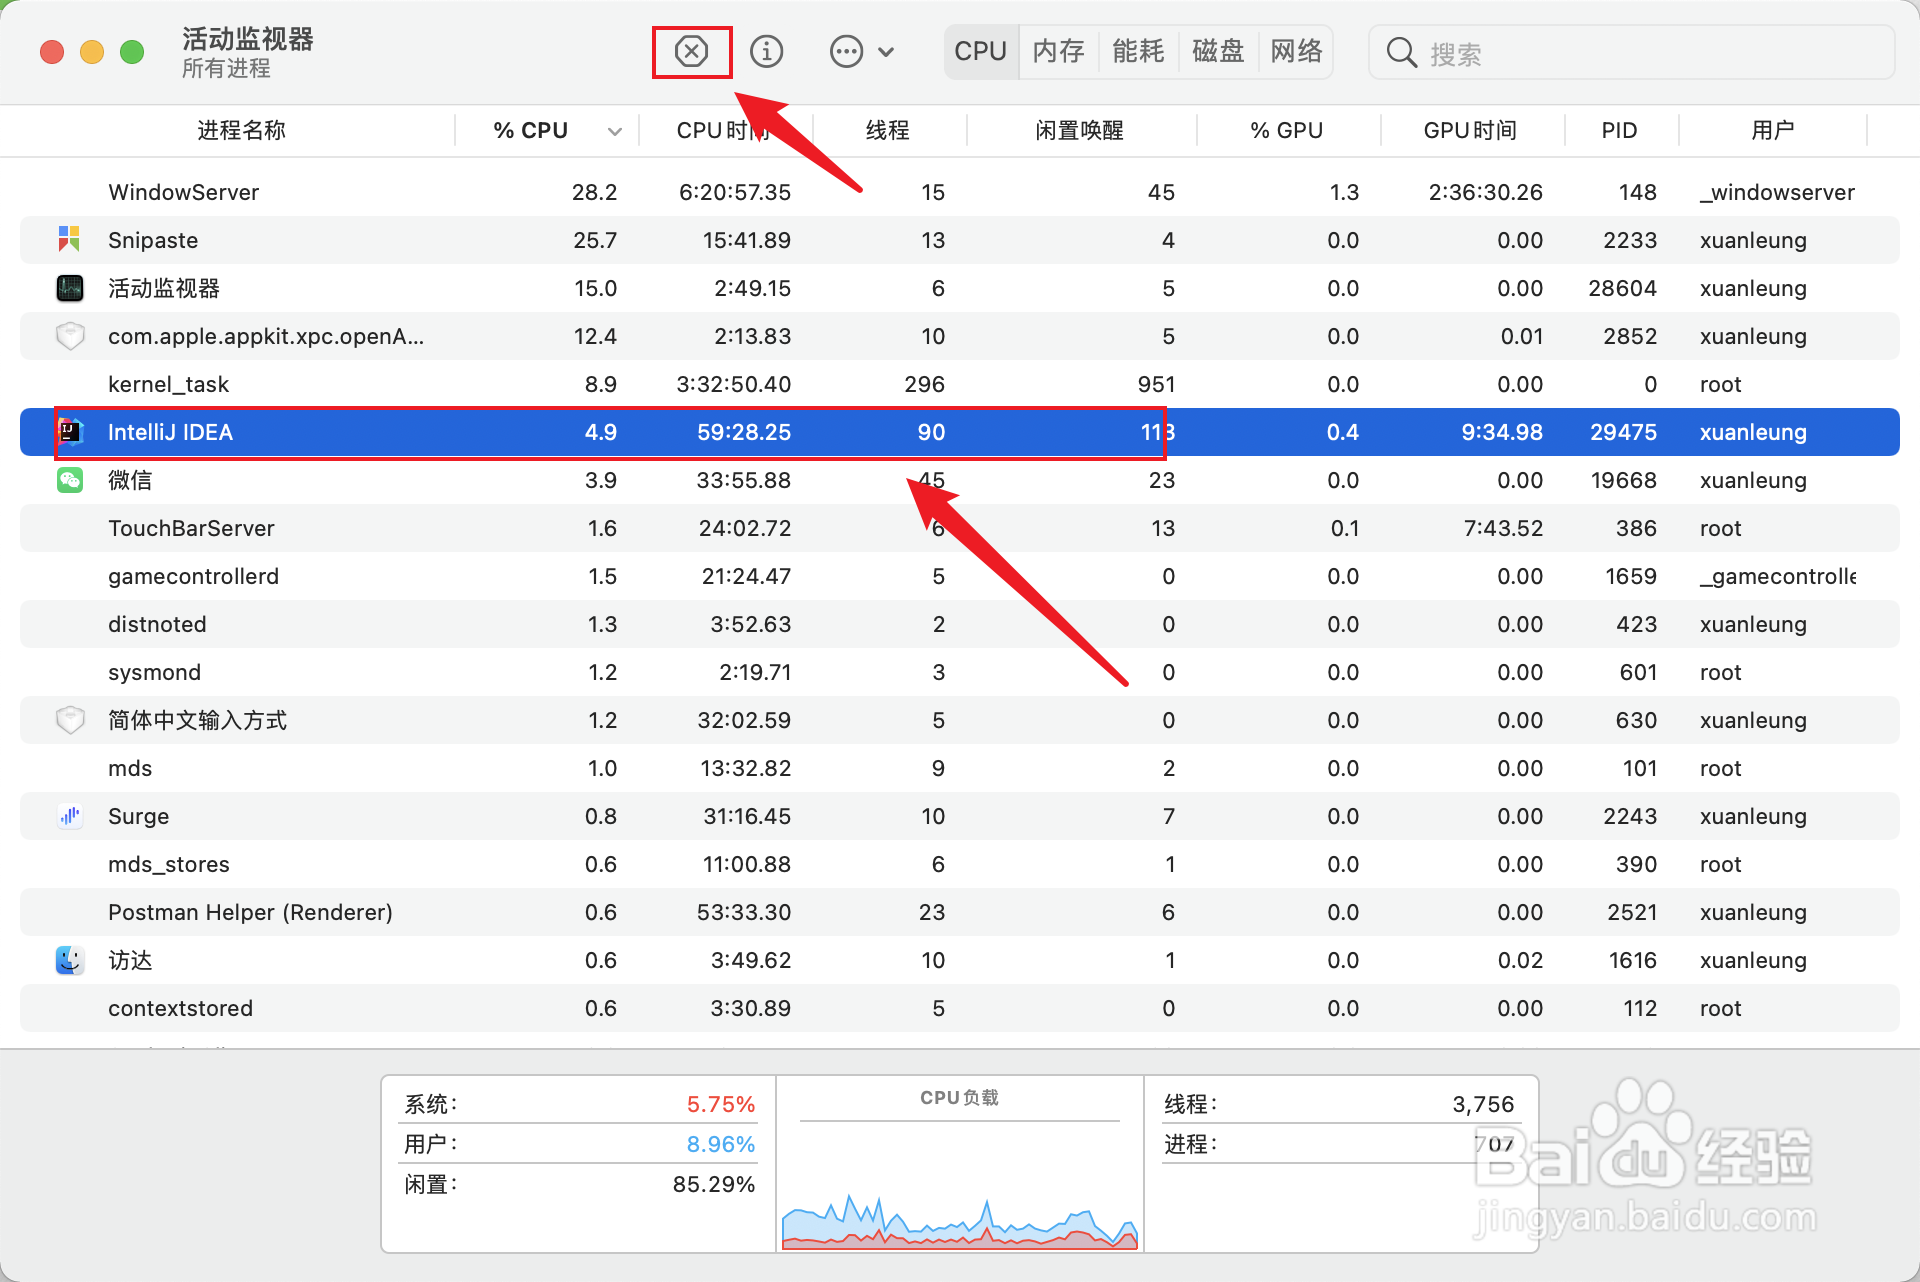Screen dimensions: 1920x1282
Task: Click CPU time 6:20:57.35 value
Action: pos(735,192)
